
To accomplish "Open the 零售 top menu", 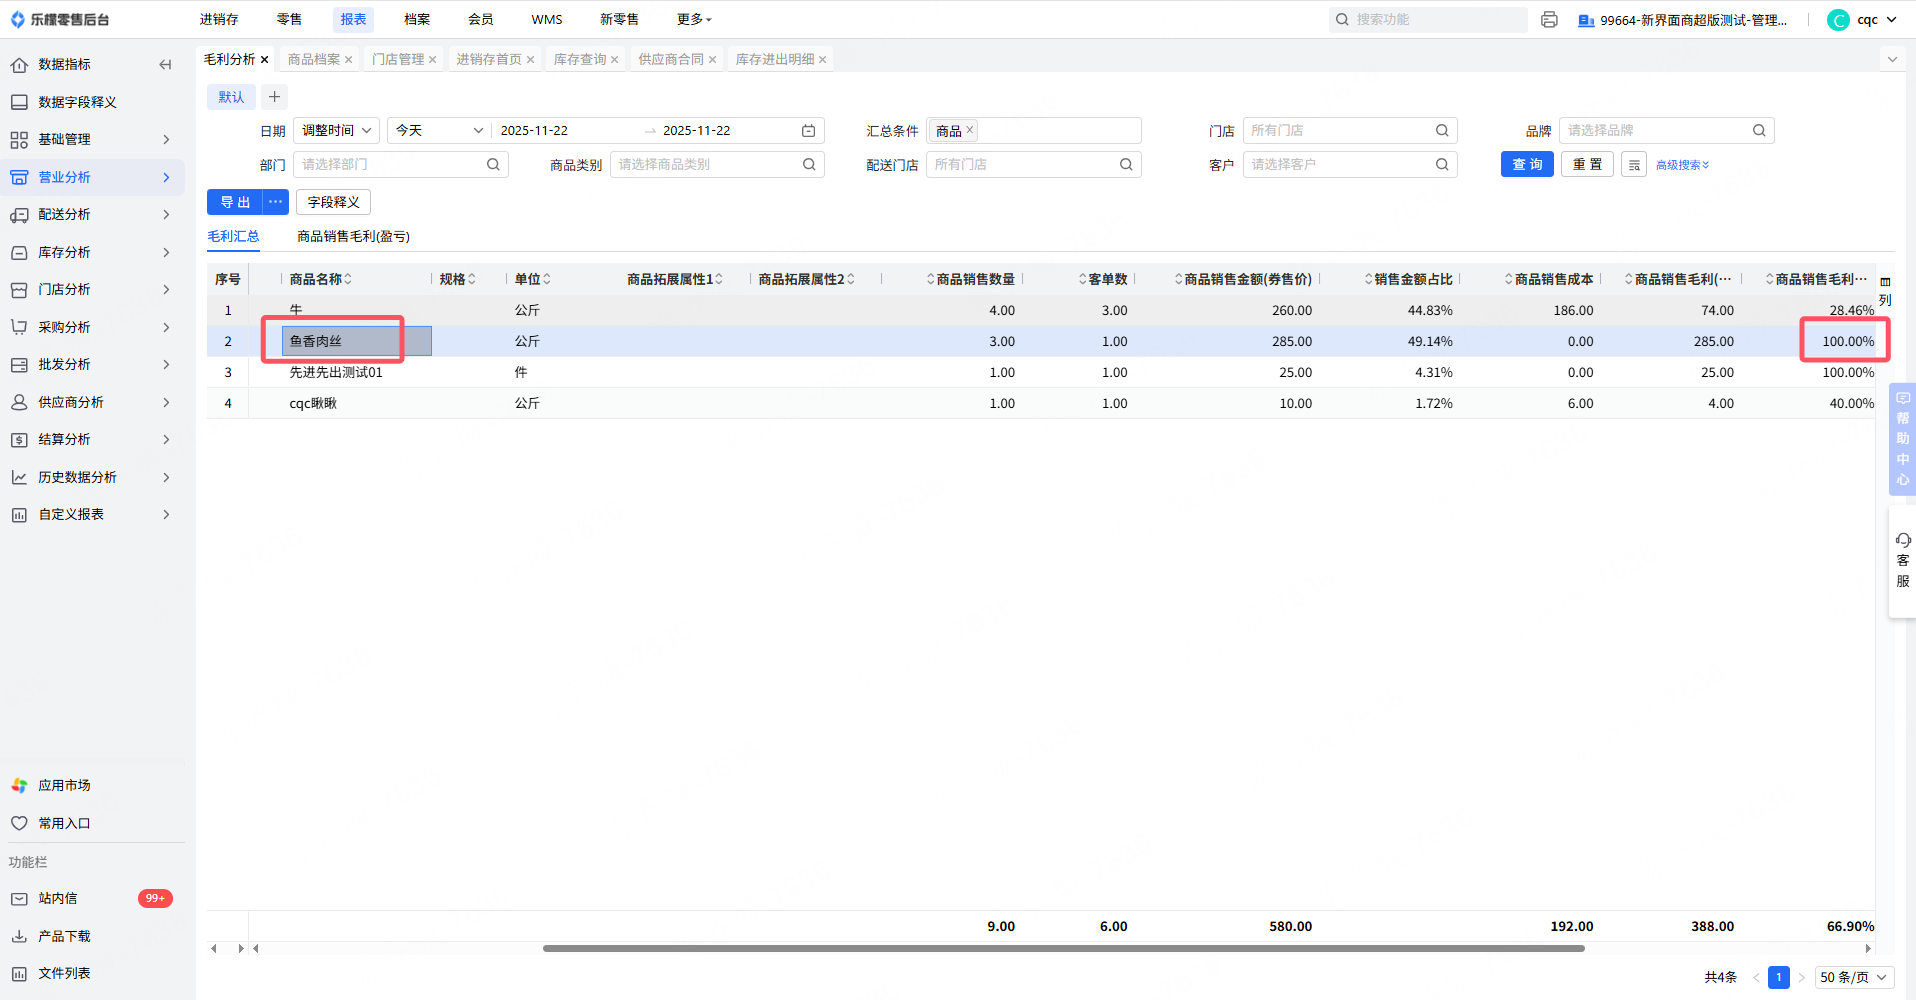I will click(289, 19).
